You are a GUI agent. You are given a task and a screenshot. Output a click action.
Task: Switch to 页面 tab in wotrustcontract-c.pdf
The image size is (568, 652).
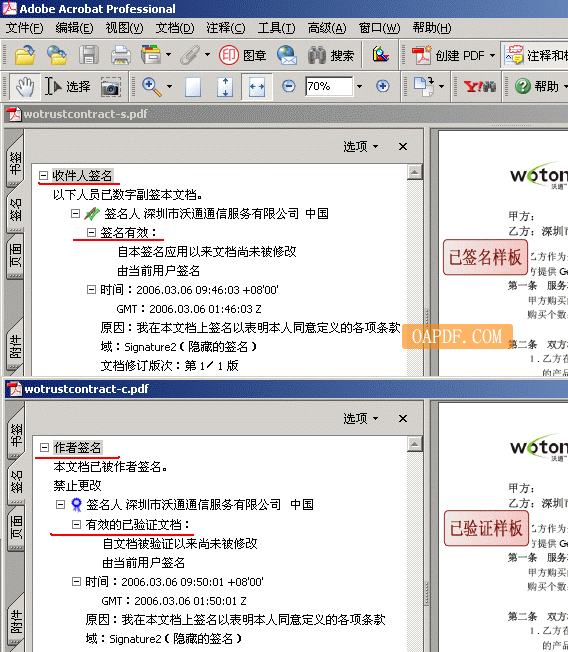(x=16, y=528)
